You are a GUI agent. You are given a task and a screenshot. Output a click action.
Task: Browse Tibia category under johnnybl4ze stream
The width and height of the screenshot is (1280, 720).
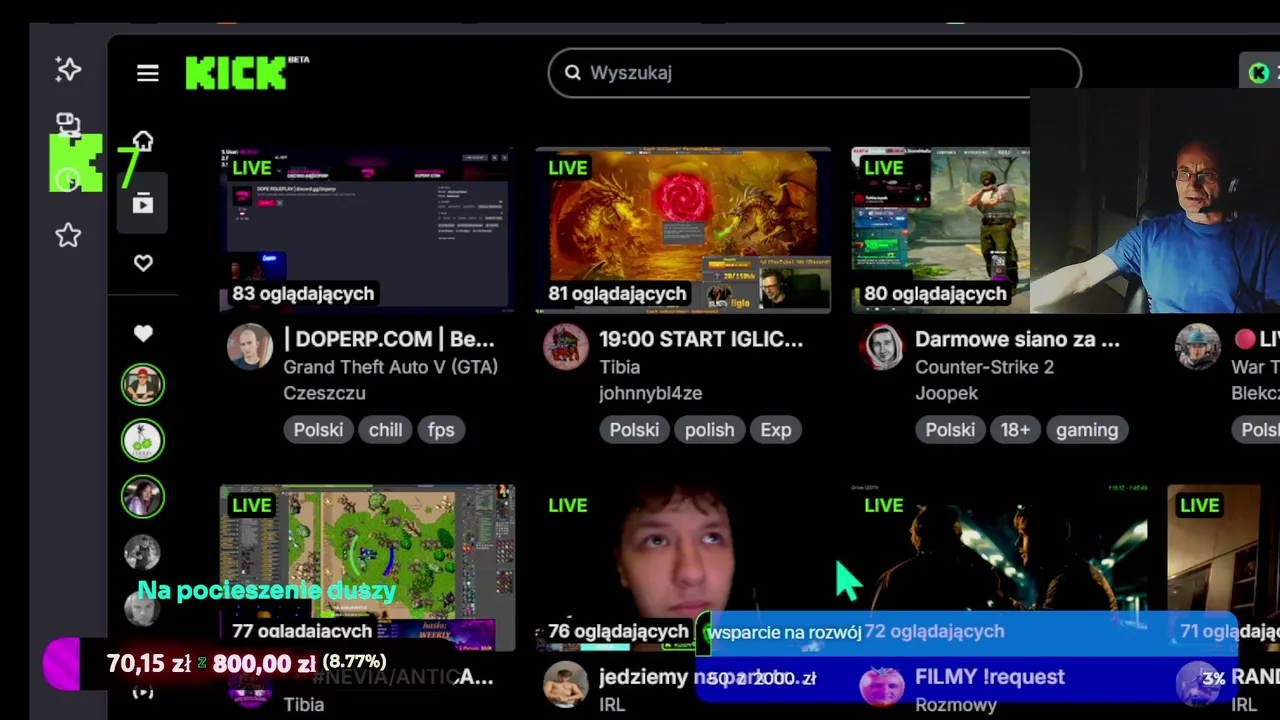point(619,367)
